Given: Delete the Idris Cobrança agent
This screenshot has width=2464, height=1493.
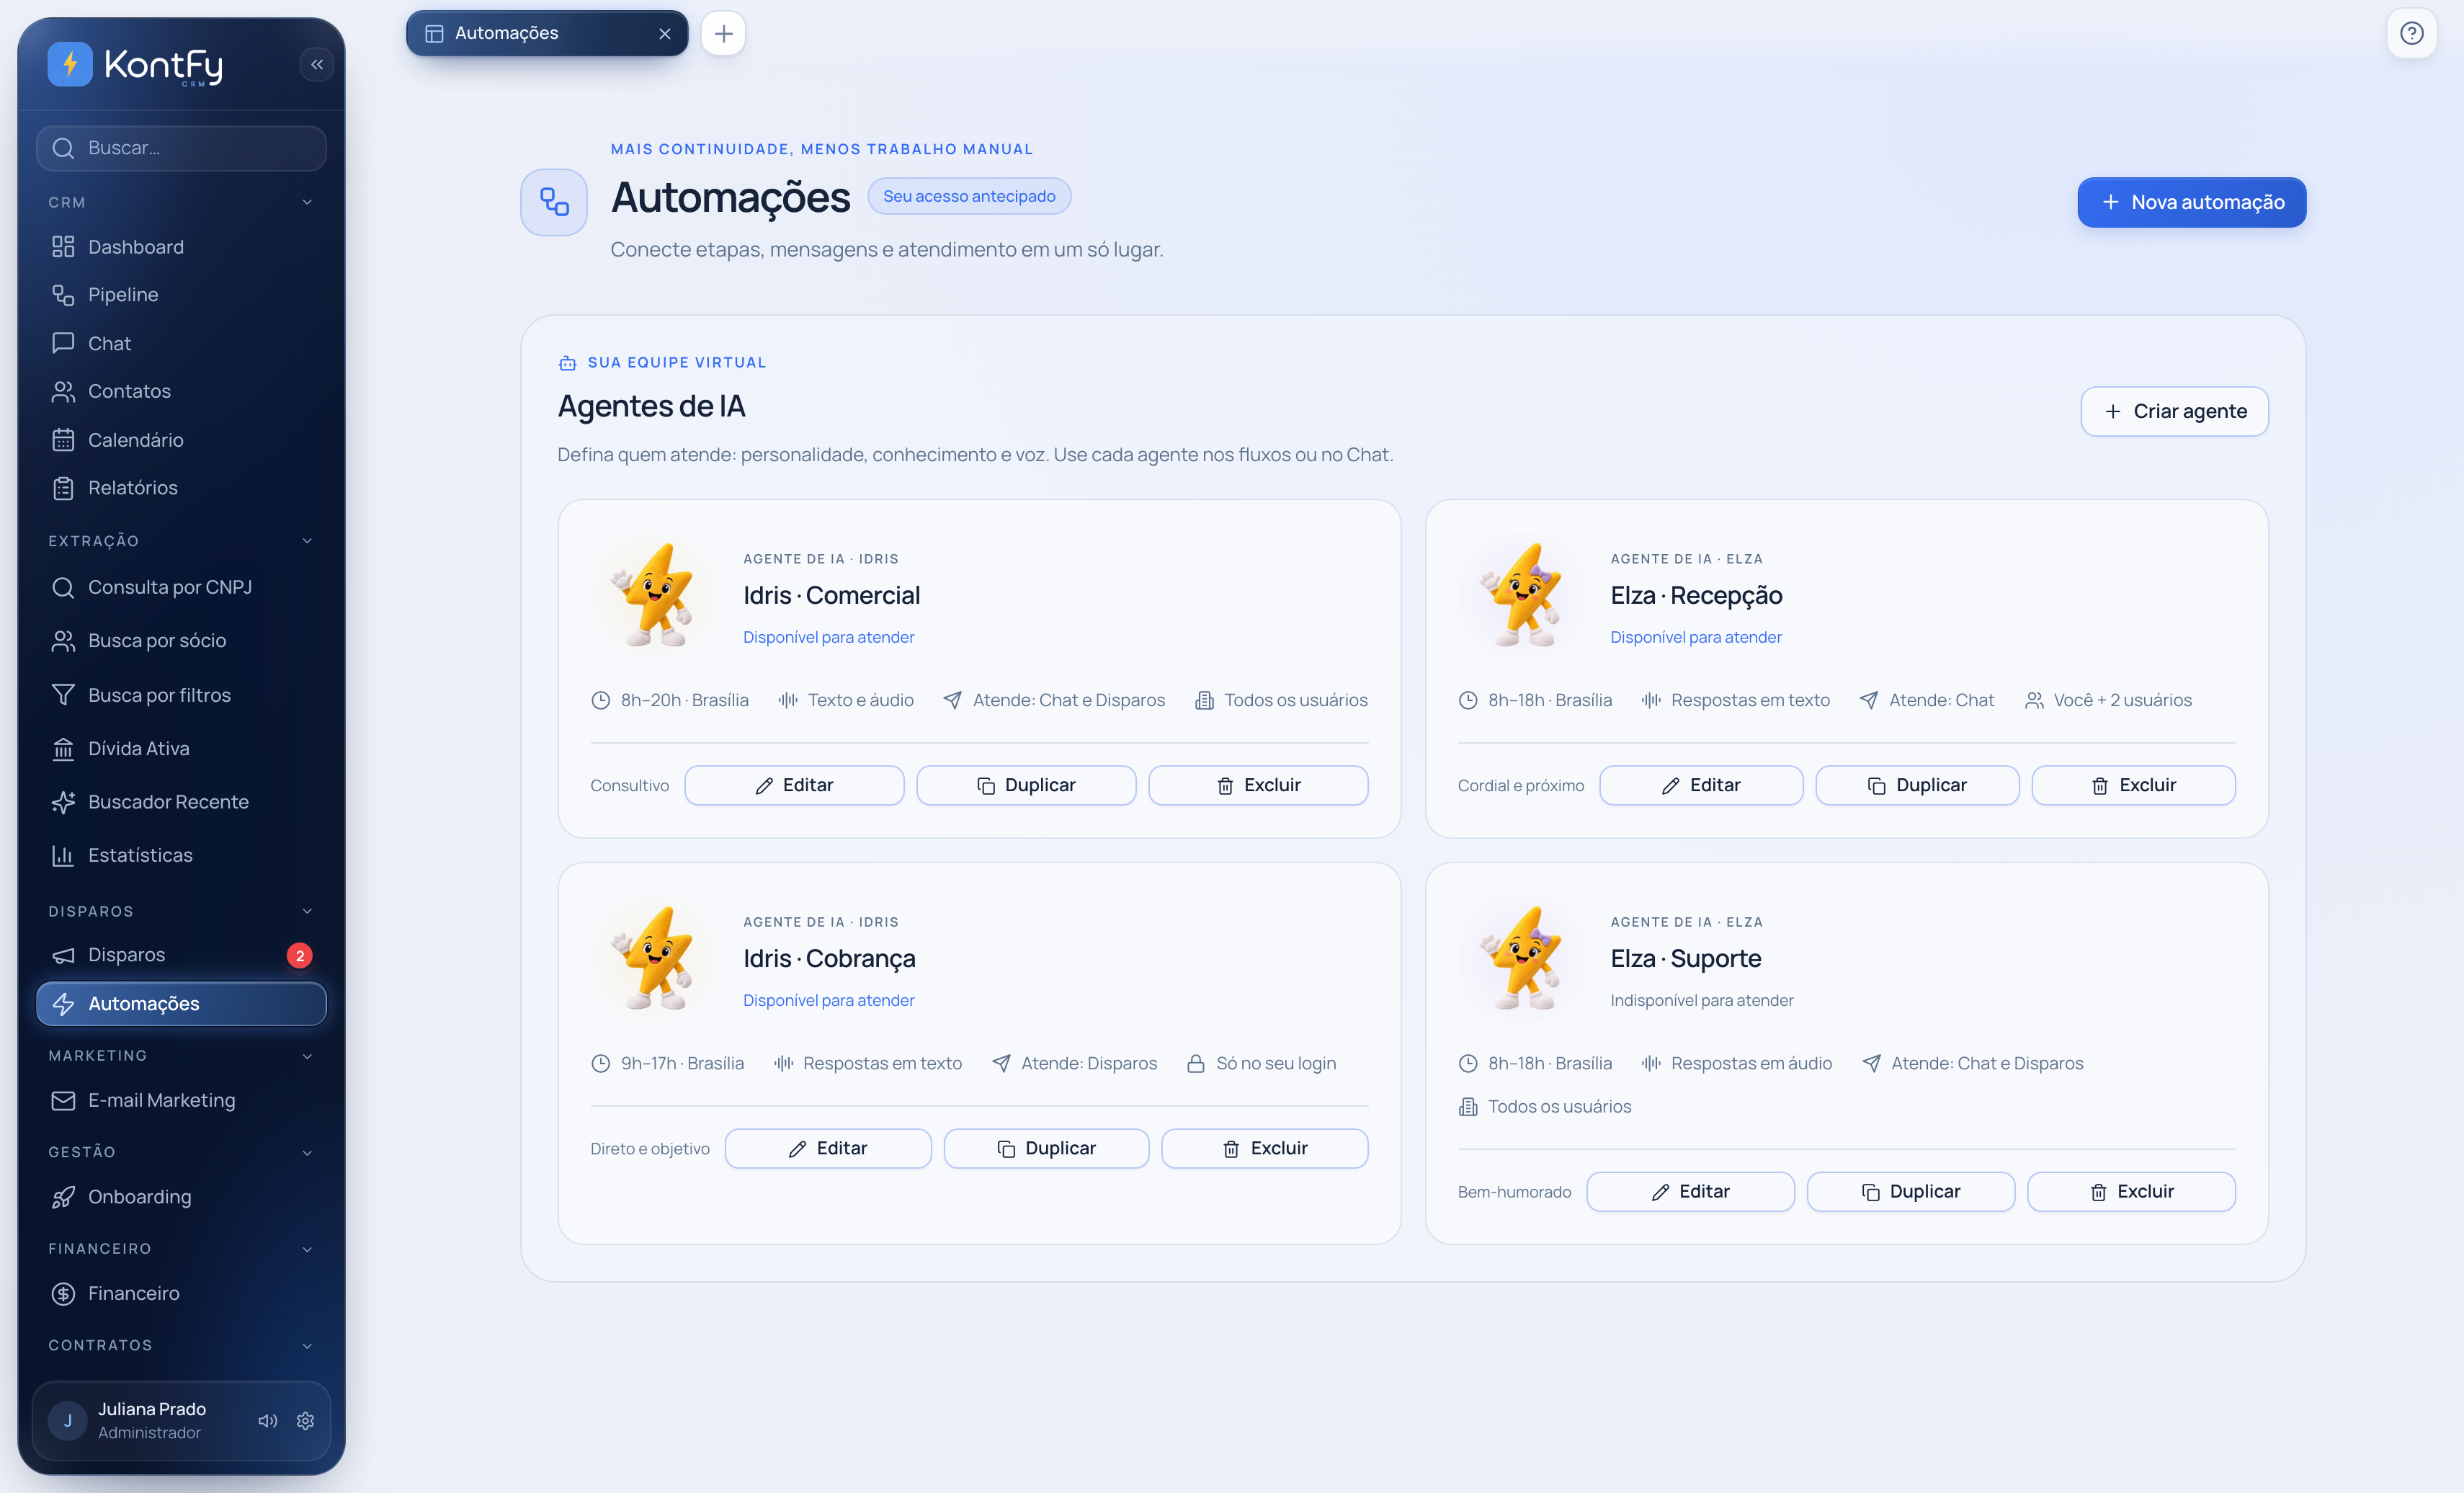Looking at the screenshot, I should coord(1264,1148).
